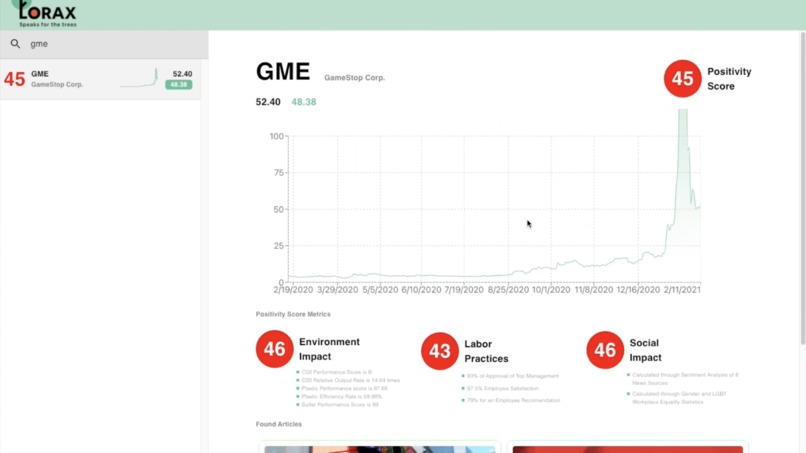The width and height of the screenshot is (806, 453).
Task: Open the first found article thumbnail
Action: click(380, 449)
